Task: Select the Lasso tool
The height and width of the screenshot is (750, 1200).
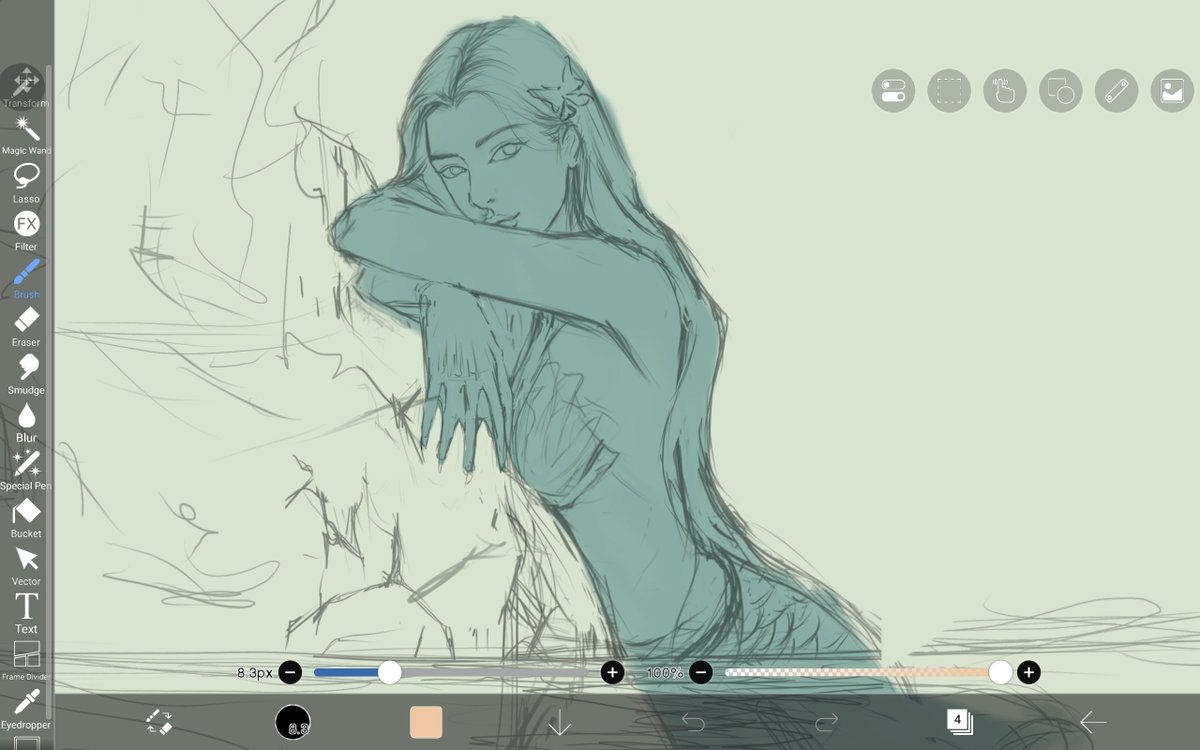Action: tap(26, 183)
